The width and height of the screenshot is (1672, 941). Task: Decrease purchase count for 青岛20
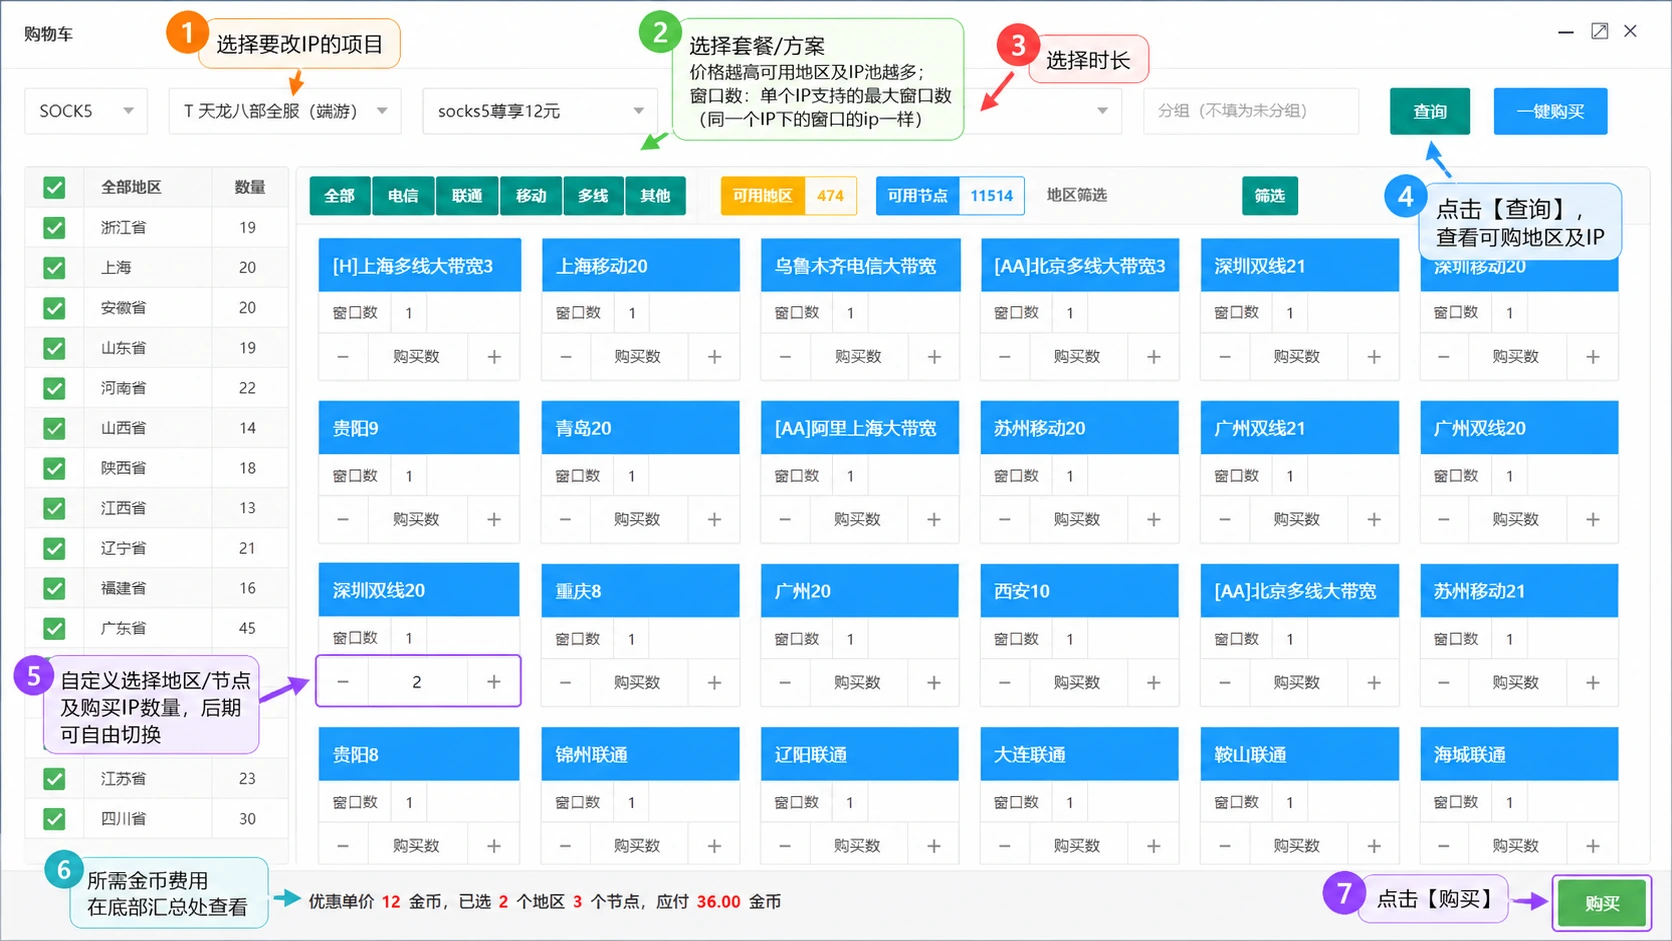[566, 520]
